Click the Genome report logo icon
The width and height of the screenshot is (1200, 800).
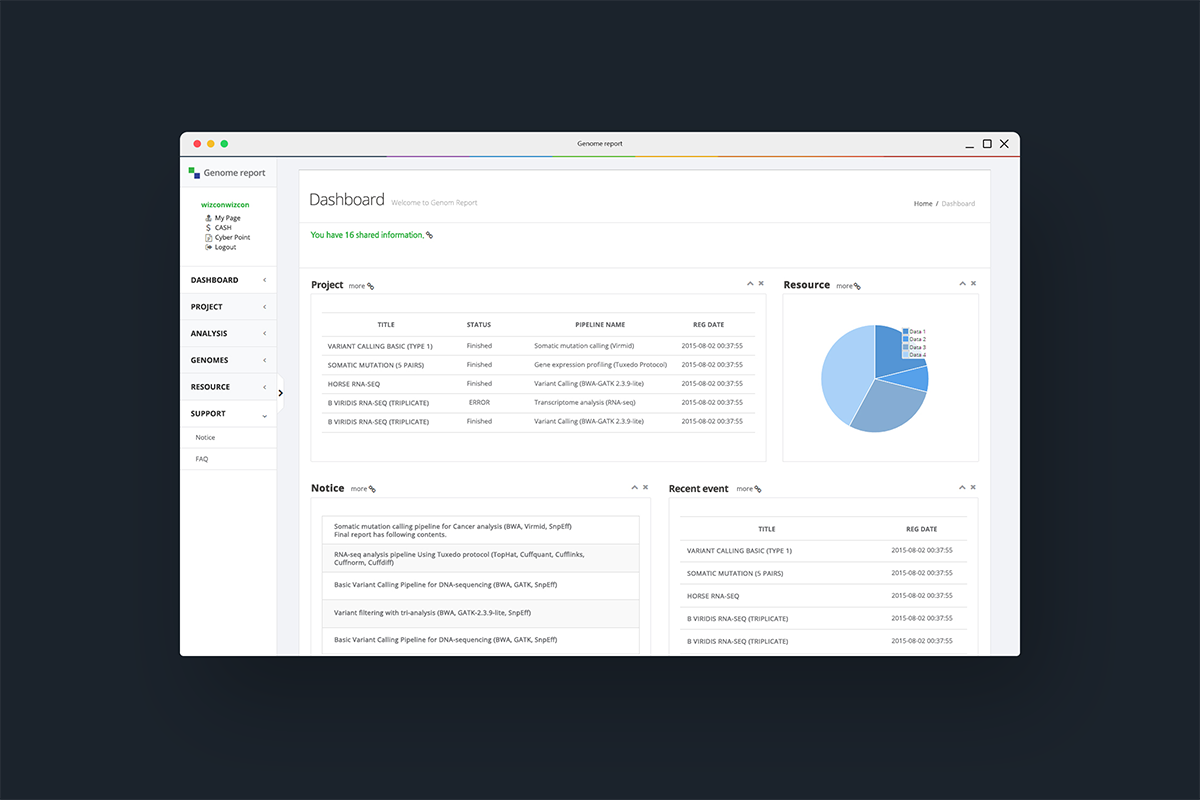tap(194, 173)
